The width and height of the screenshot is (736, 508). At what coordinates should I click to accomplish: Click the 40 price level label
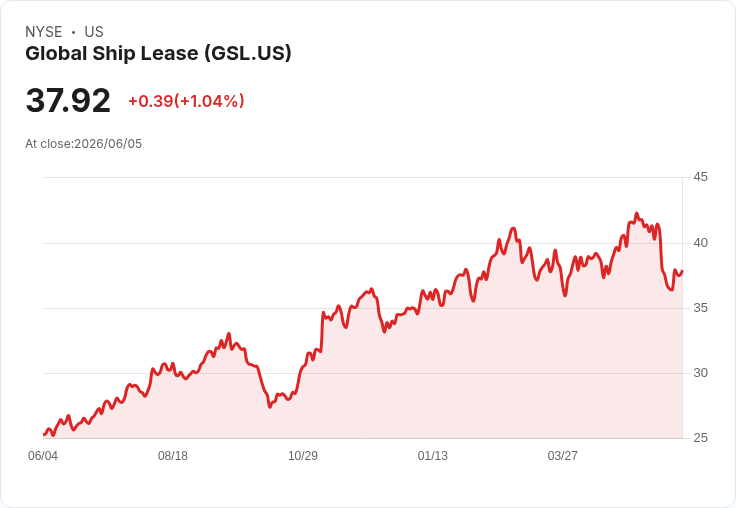(x=700, y=243)
